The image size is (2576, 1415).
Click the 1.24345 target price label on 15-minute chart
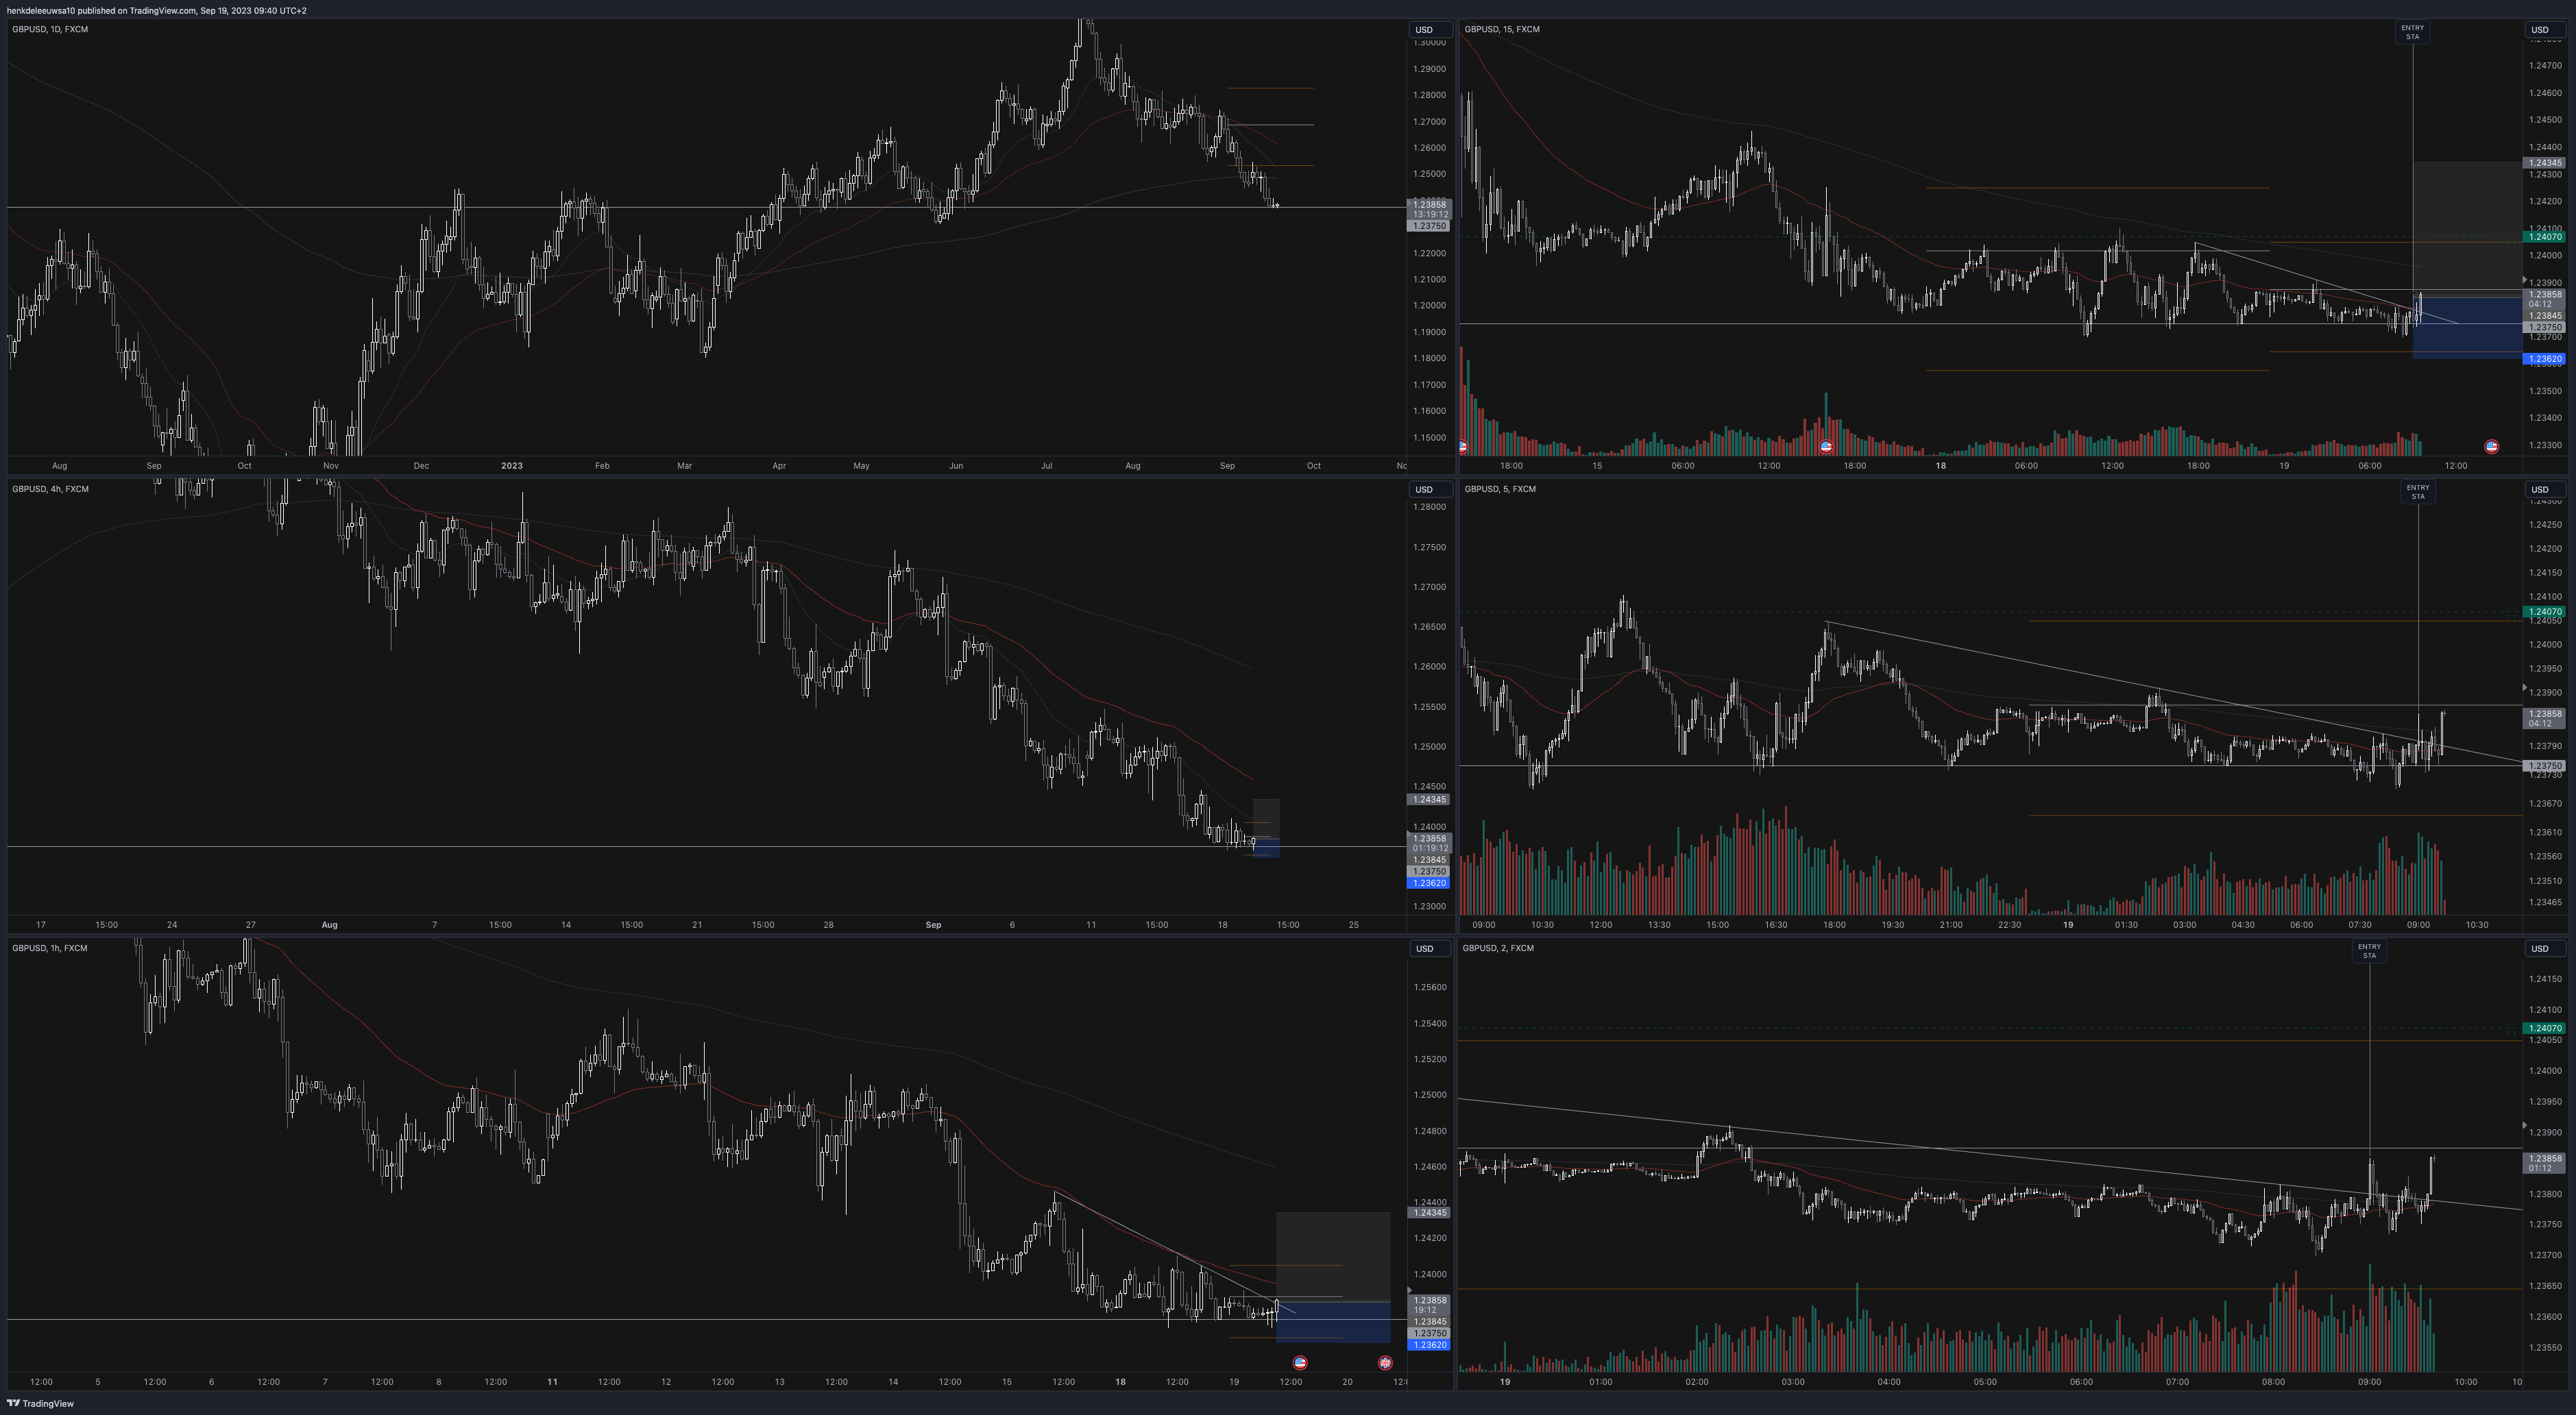[x=2544, y=163]
